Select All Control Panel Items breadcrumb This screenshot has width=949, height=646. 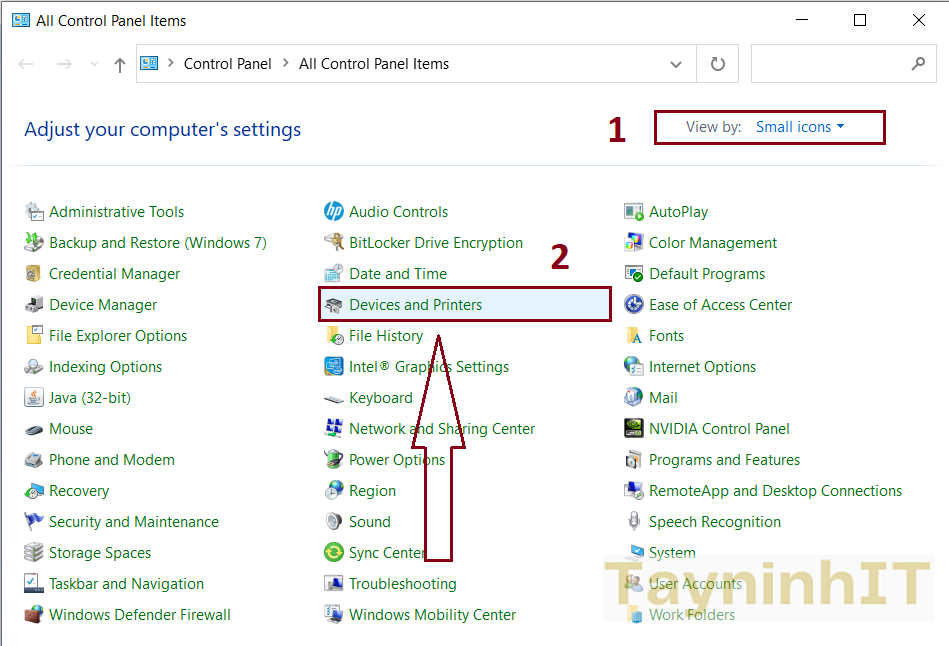[374, 64]
